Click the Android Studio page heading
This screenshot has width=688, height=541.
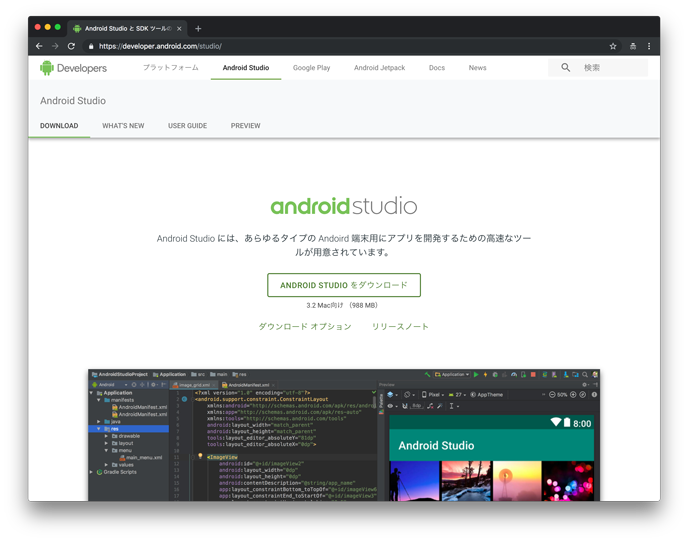73,100
